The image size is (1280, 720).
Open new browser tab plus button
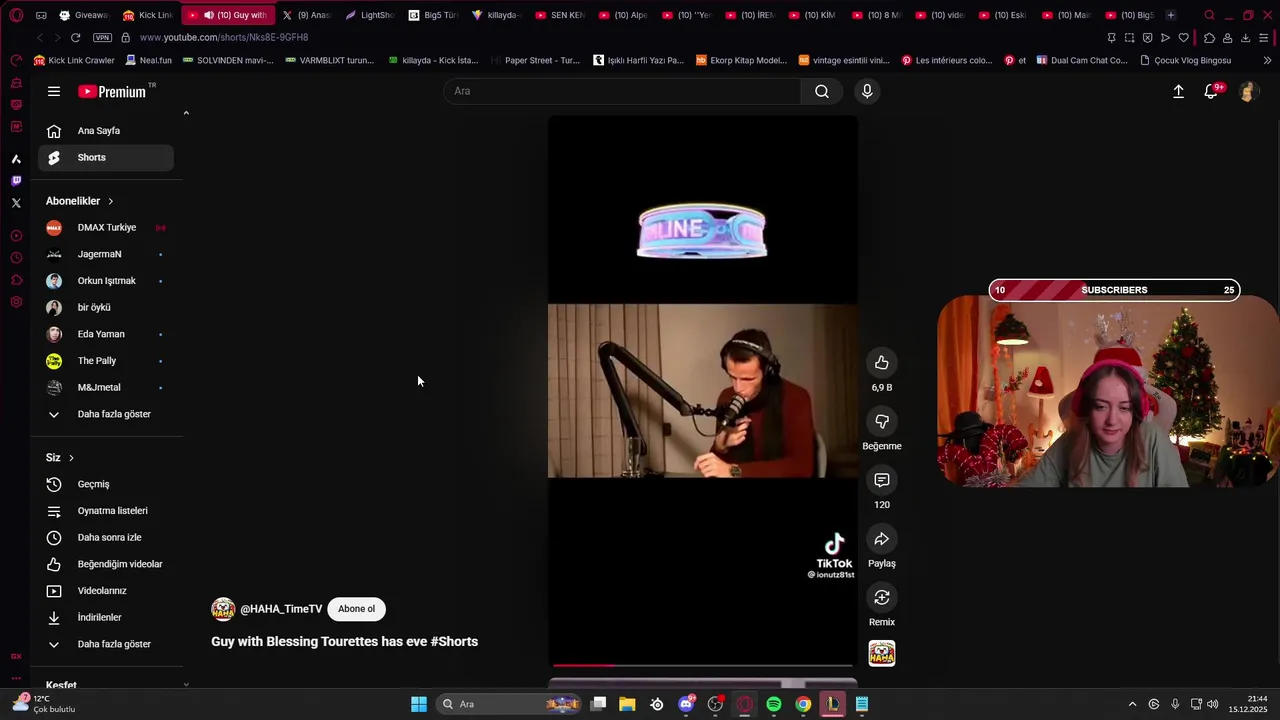click(x=1171, y=15)
